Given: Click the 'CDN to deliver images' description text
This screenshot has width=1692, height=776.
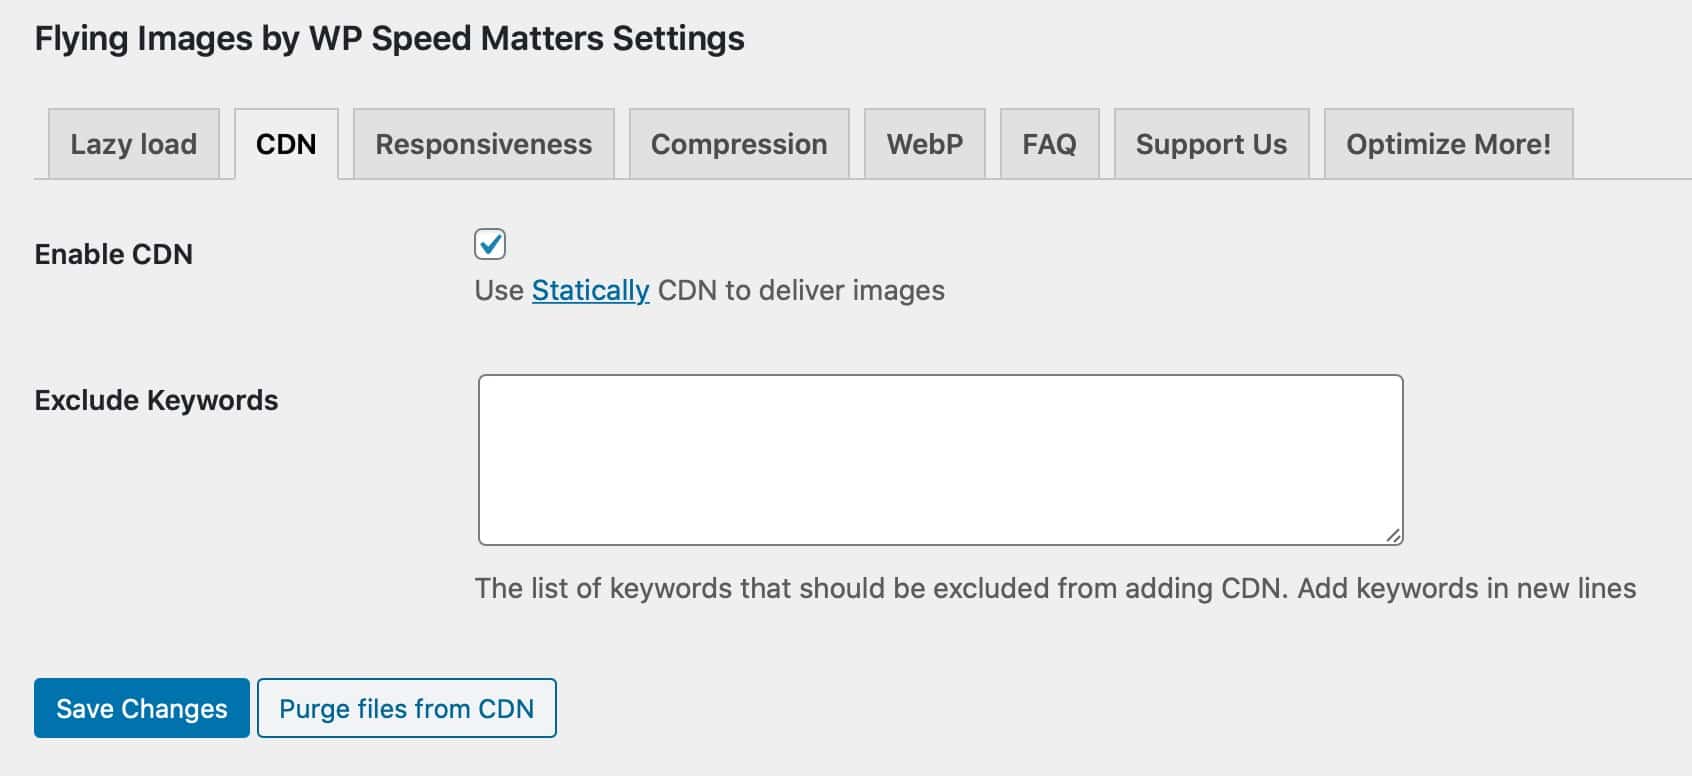Looking at the screenshot, I should tap(801, 290).
